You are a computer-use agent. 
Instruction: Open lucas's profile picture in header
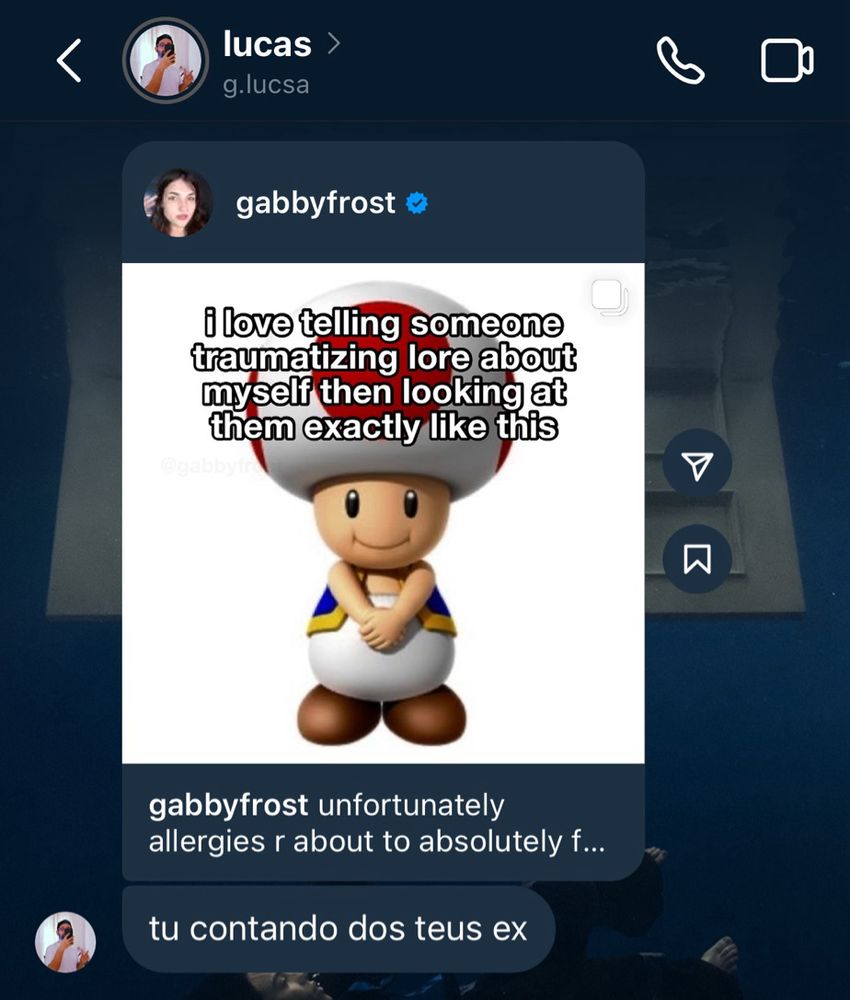point(165,61)
